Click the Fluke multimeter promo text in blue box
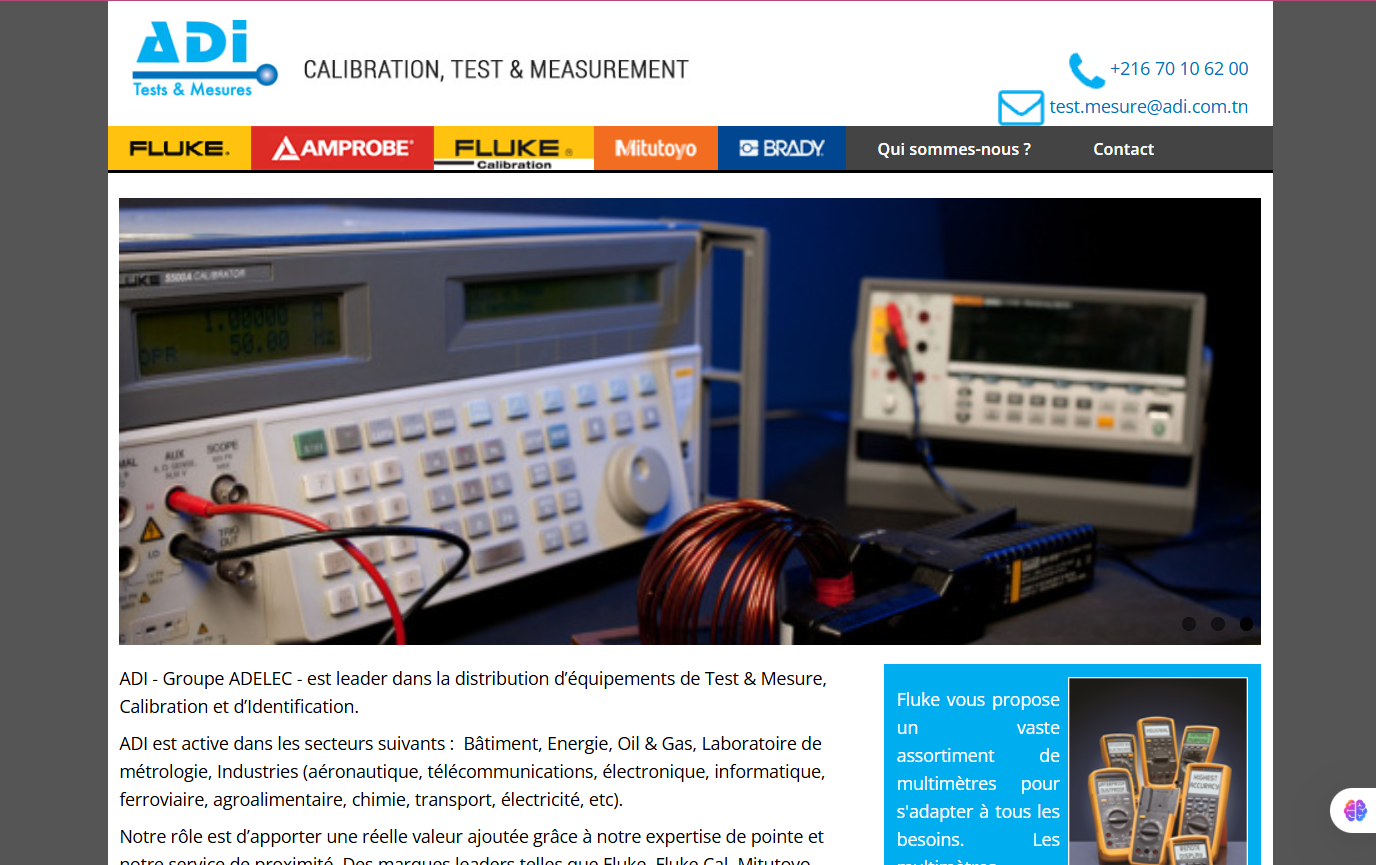This screenshot has height=865, width=1376. [977, 770]
